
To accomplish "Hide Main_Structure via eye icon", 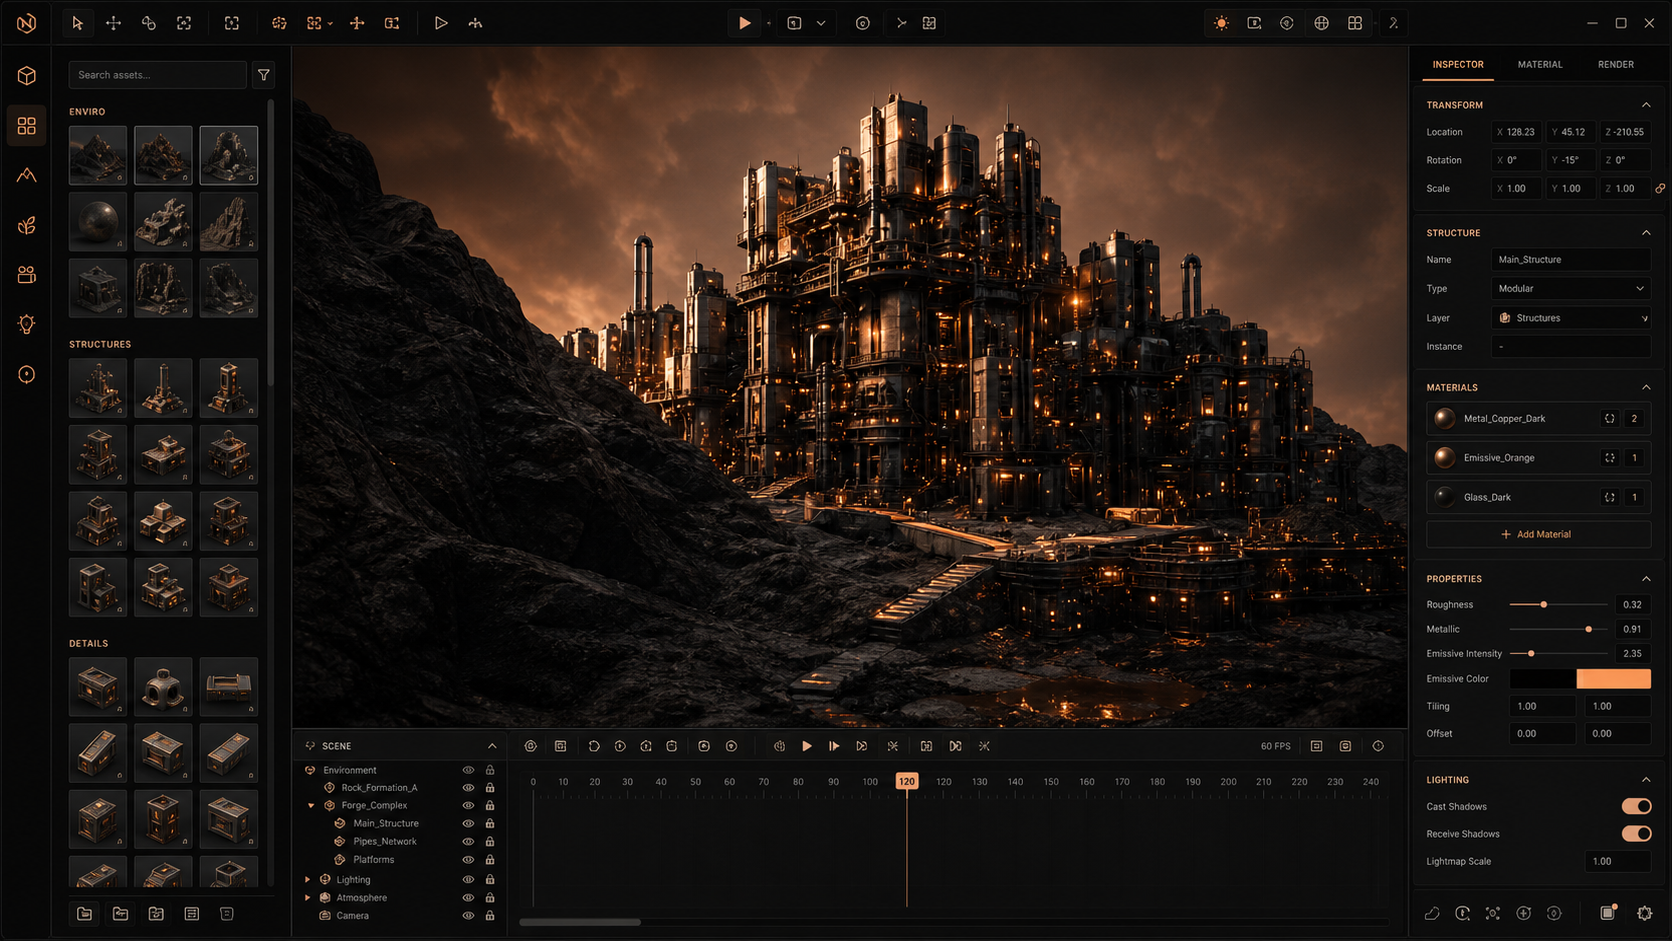I will pos(468,824).
